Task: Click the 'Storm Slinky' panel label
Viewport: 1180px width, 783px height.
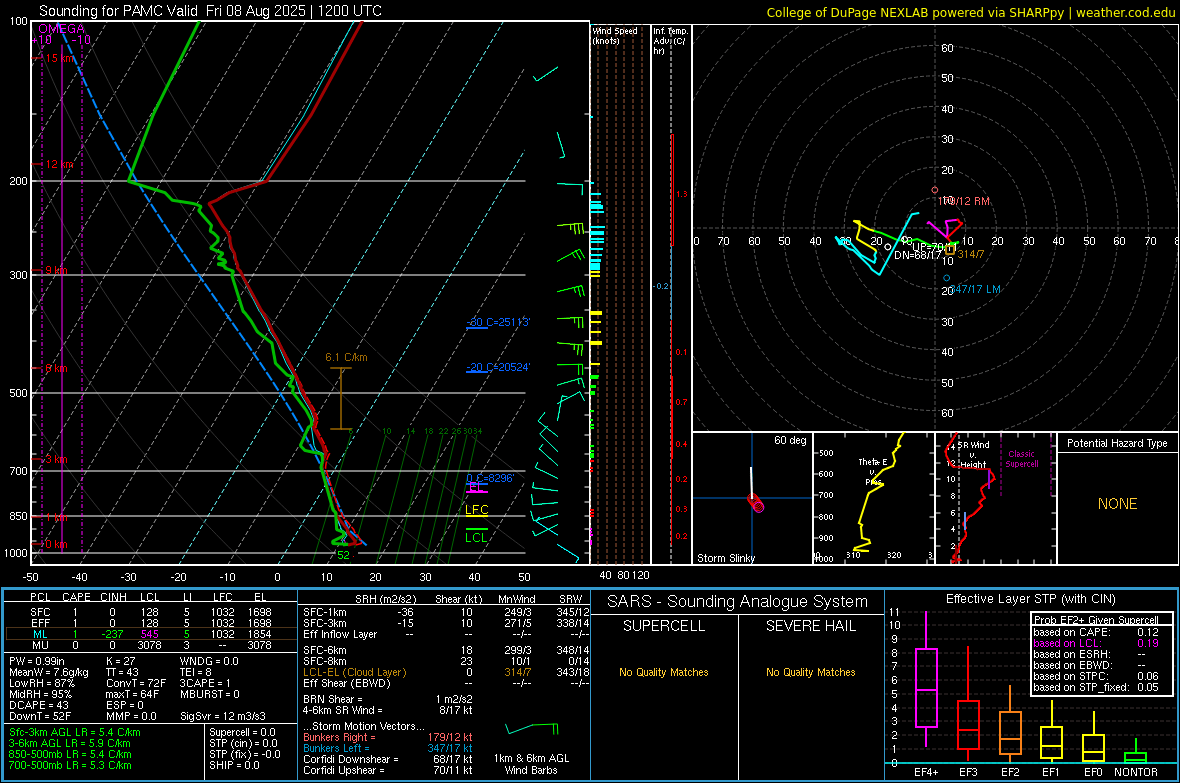Action: click(x=726, y=558)
